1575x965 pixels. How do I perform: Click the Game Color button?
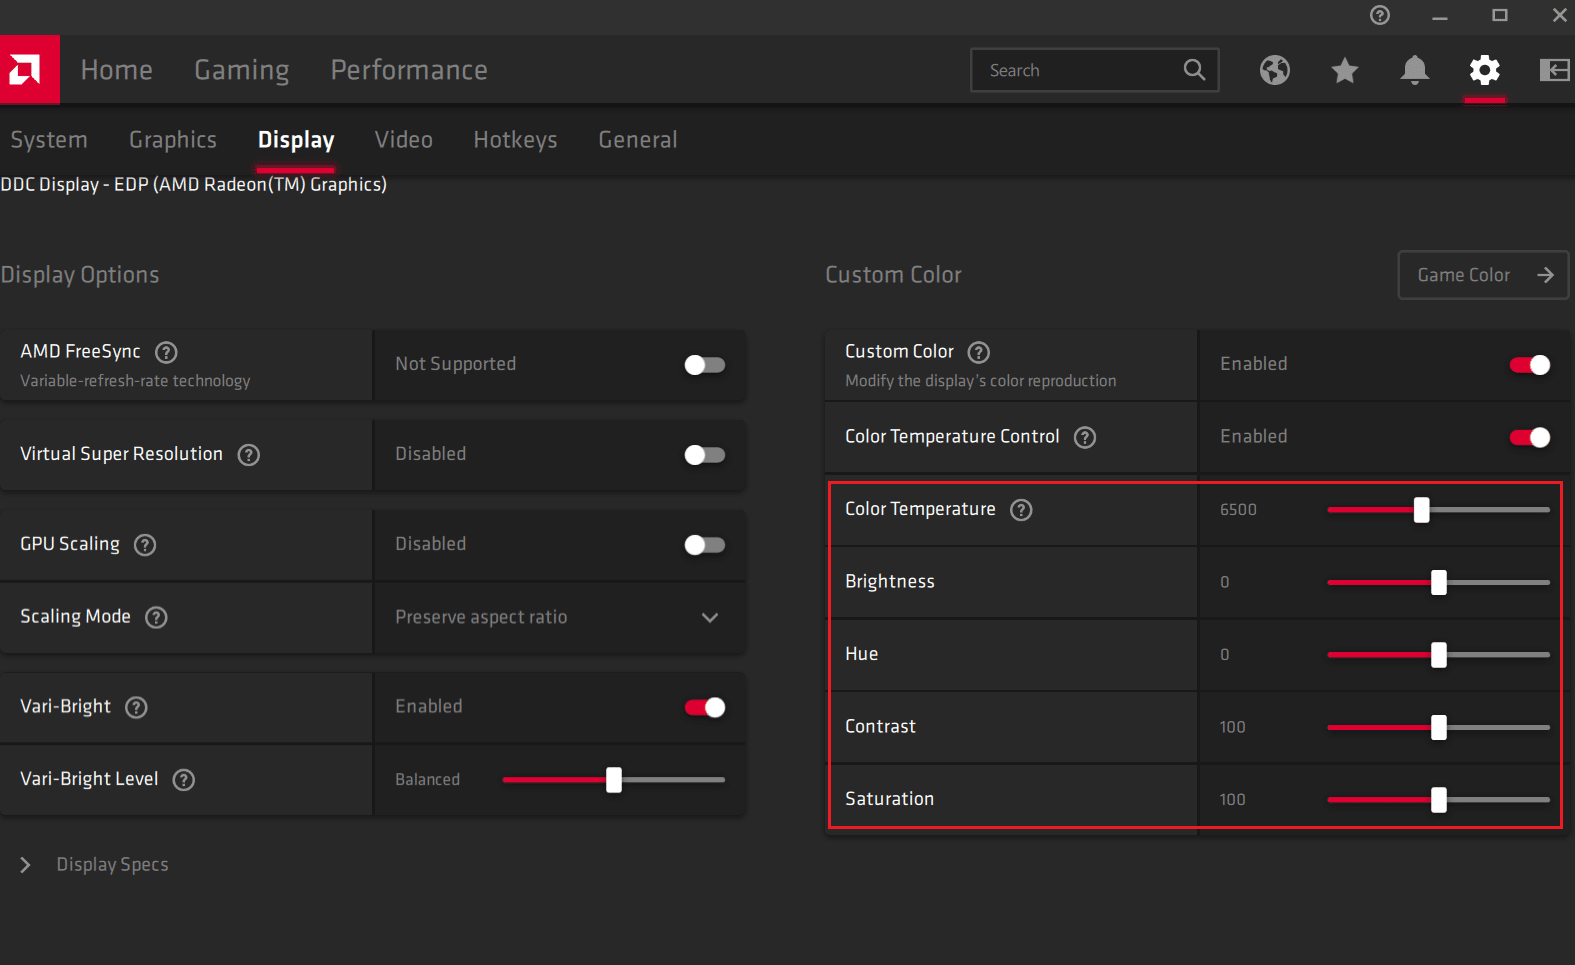(x=1482, y=275)
